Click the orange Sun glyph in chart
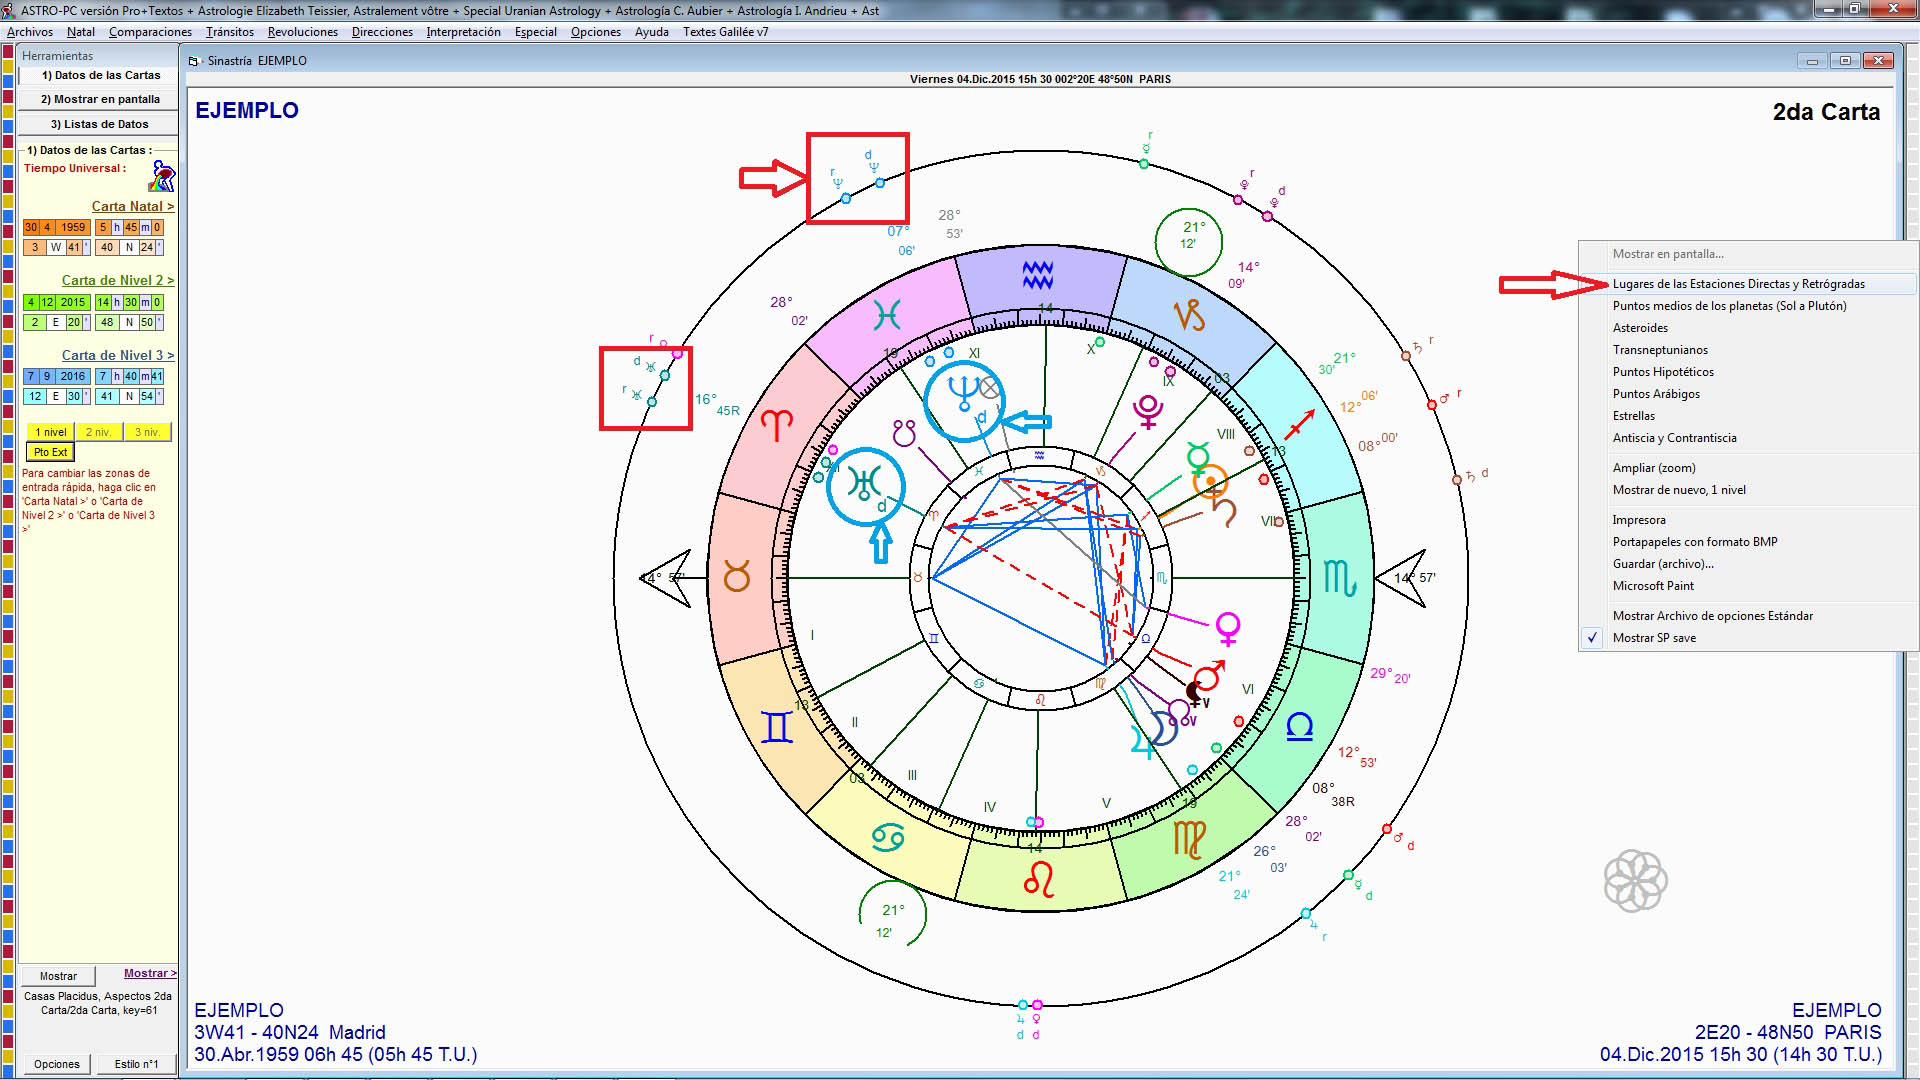1920x1080 pixels. tap(1211, 481)
